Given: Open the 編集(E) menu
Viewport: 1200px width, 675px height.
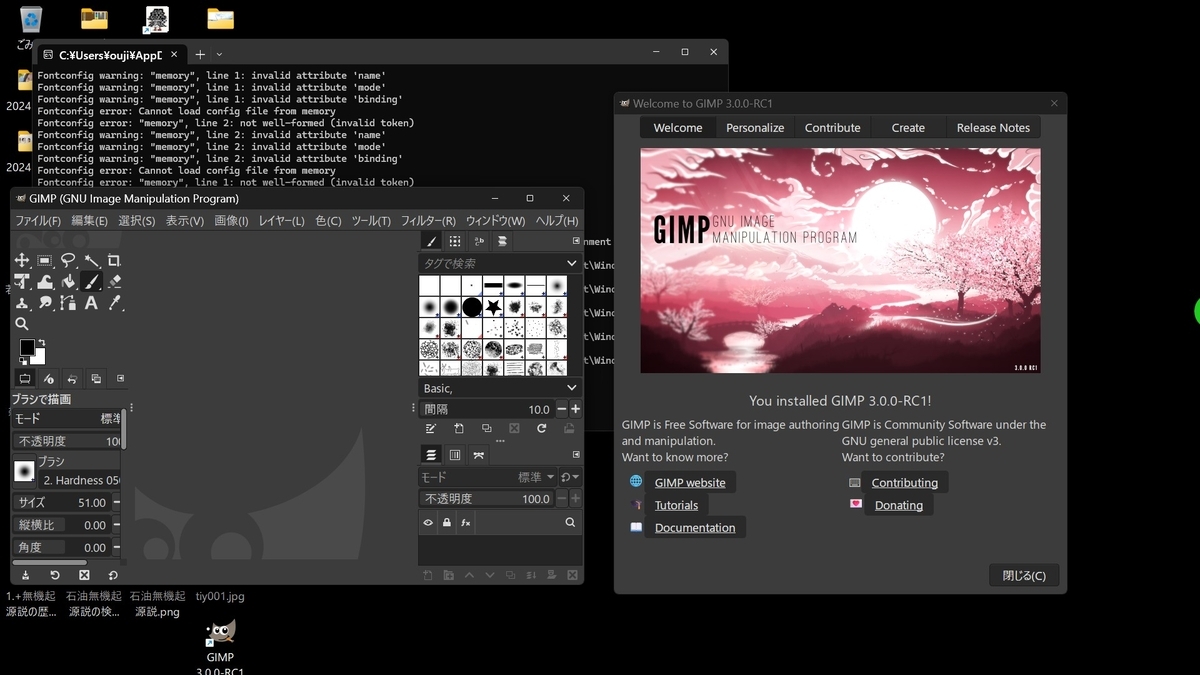Looking at the screenshot, I should pos(89,221).
